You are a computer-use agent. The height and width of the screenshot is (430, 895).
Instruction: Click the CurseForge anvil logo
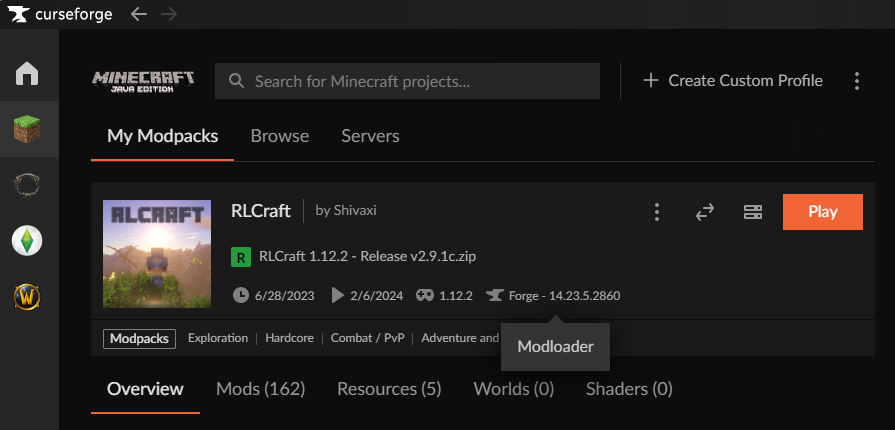click(x=18, y=14)
